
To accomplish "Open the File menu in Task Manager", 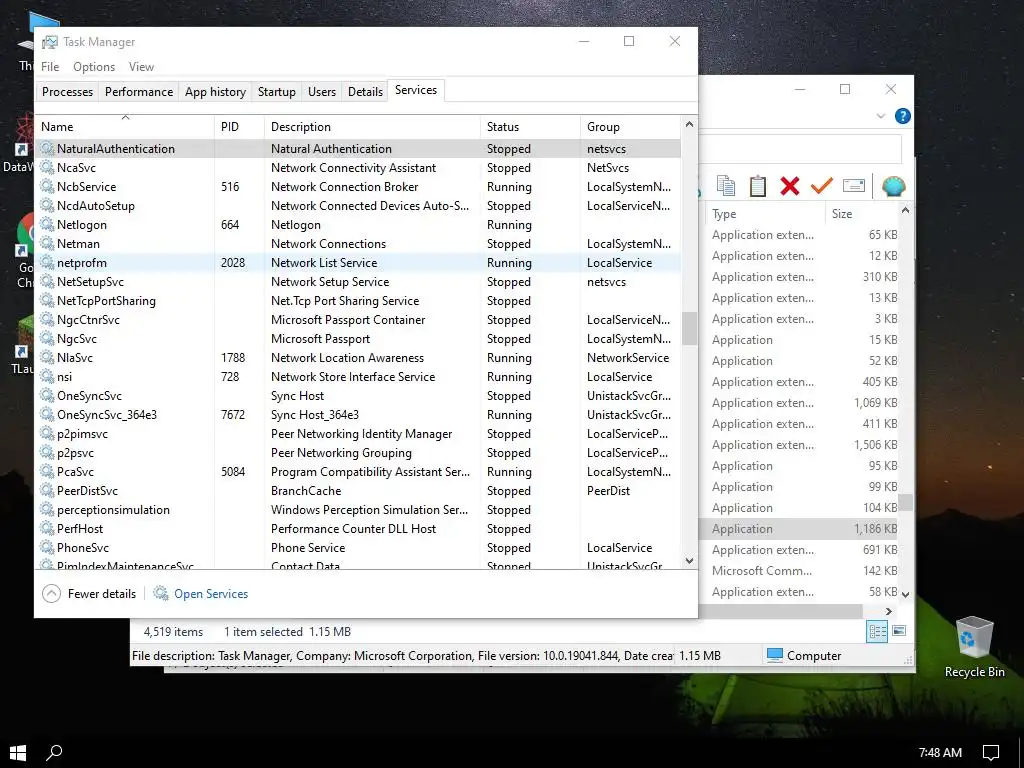I will pyautogui.click(x=50, y=67).
